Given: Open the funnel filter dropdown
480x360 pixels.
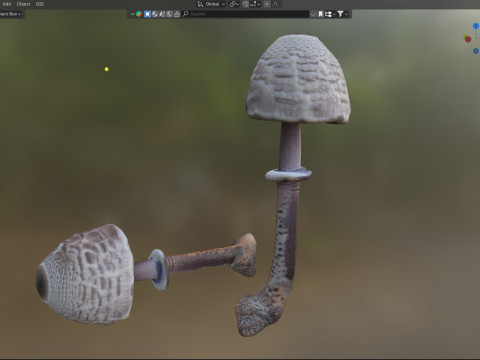Looking at the screenshot, I should 342,14.
